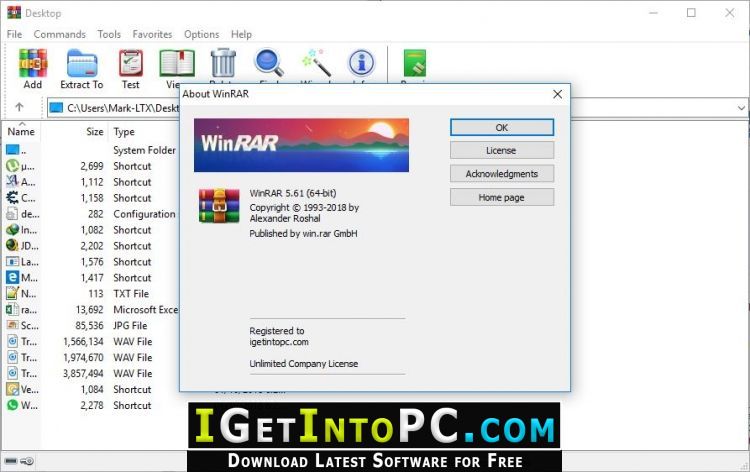Click the Add toolbar icon
The width and height of the screenshot is (750, 472).
click(x=33, y=64)
